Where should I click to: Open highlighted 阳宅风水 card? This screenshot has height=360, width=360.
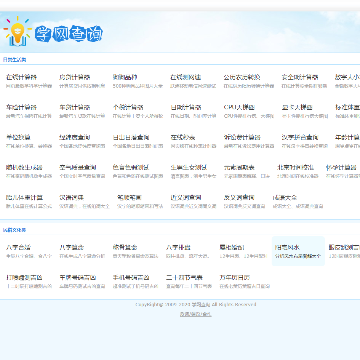click(298, 251)
